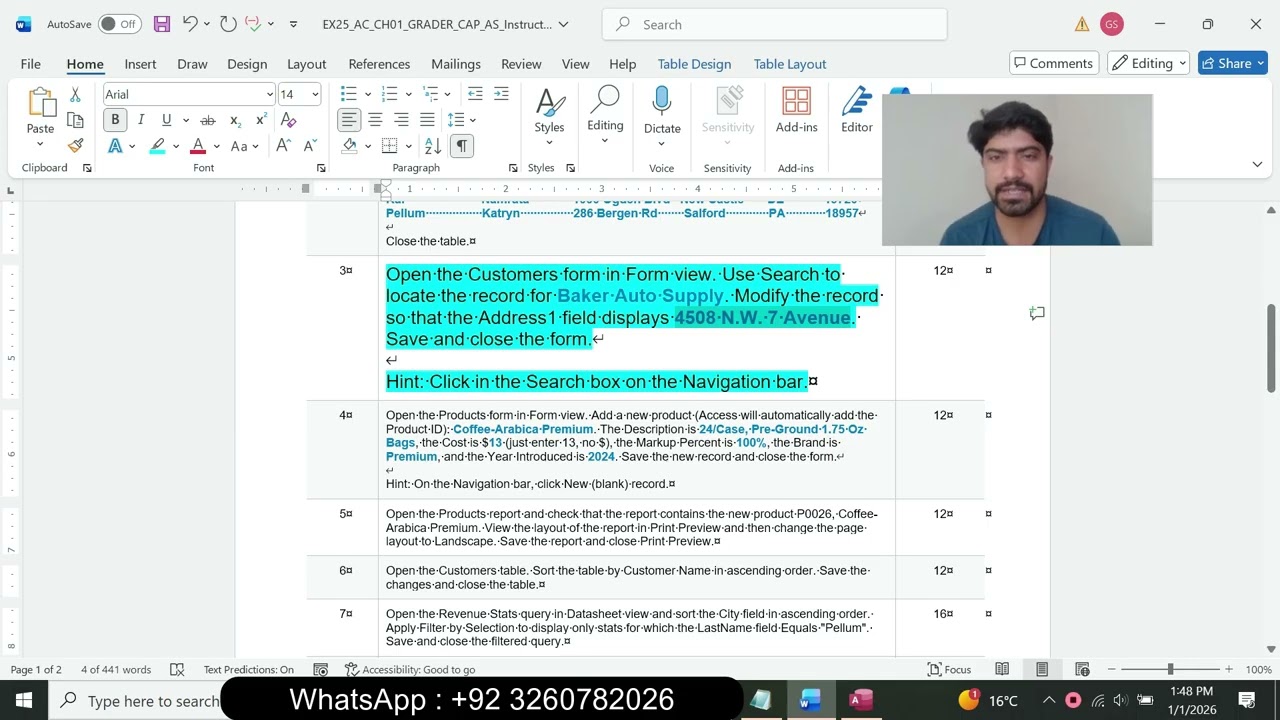
Task: Apply the red font color
Action: (x=198, y=146)
